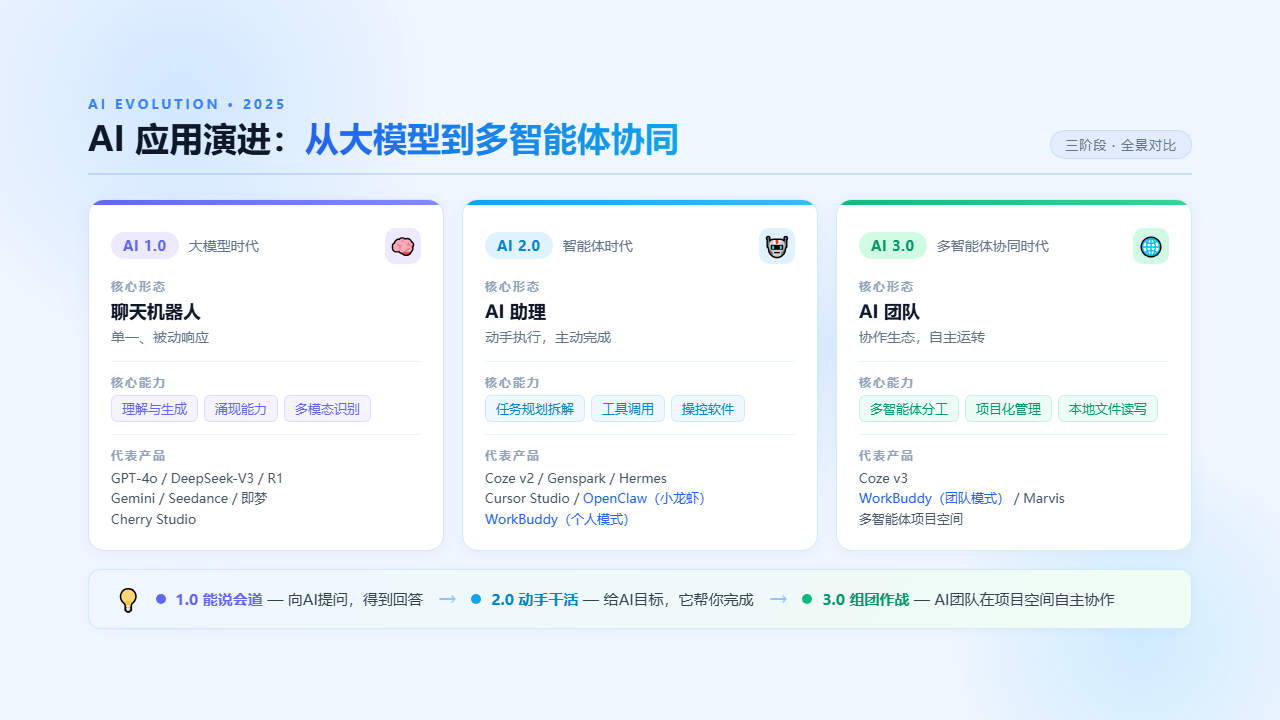
Task: Click the blue dot before 2.0 动手干活
Action: click(x=476, y=599)
